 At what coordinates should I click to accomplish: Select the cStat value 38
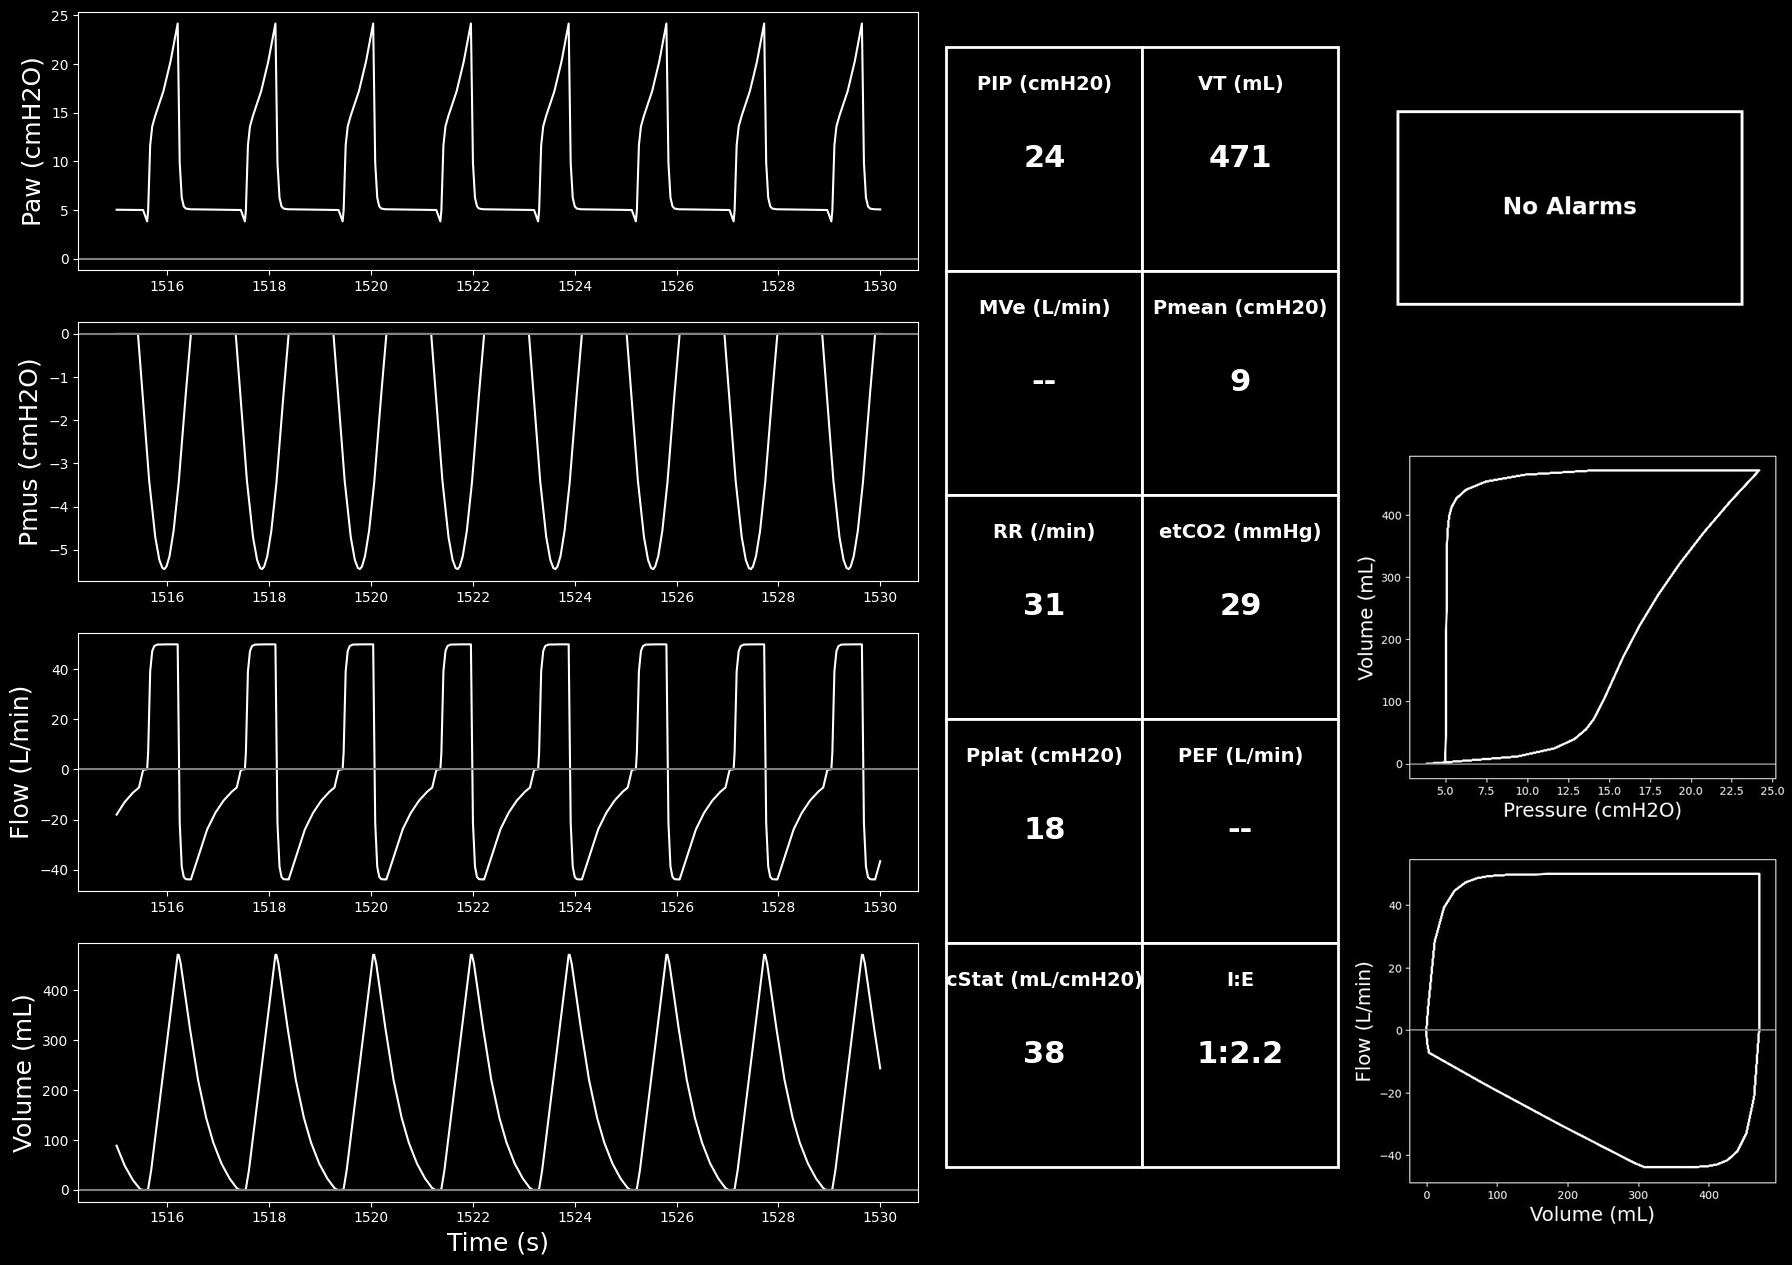pos(1044,1053)
